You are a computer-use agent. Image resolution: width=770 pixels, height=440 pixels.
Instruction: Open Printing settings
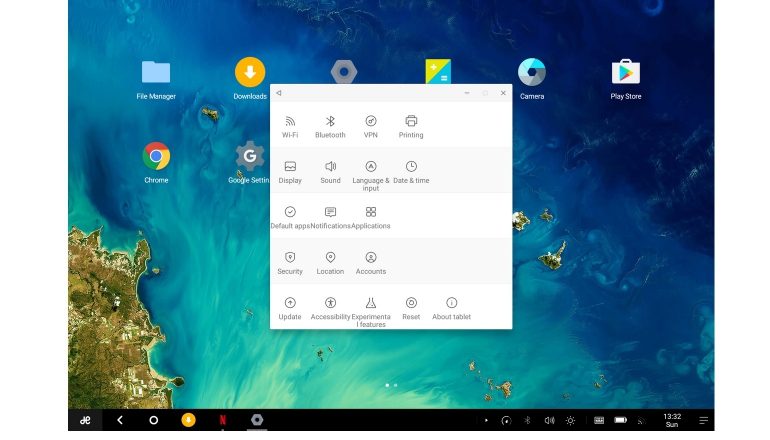pyautogui.click(x=411, y=125)
